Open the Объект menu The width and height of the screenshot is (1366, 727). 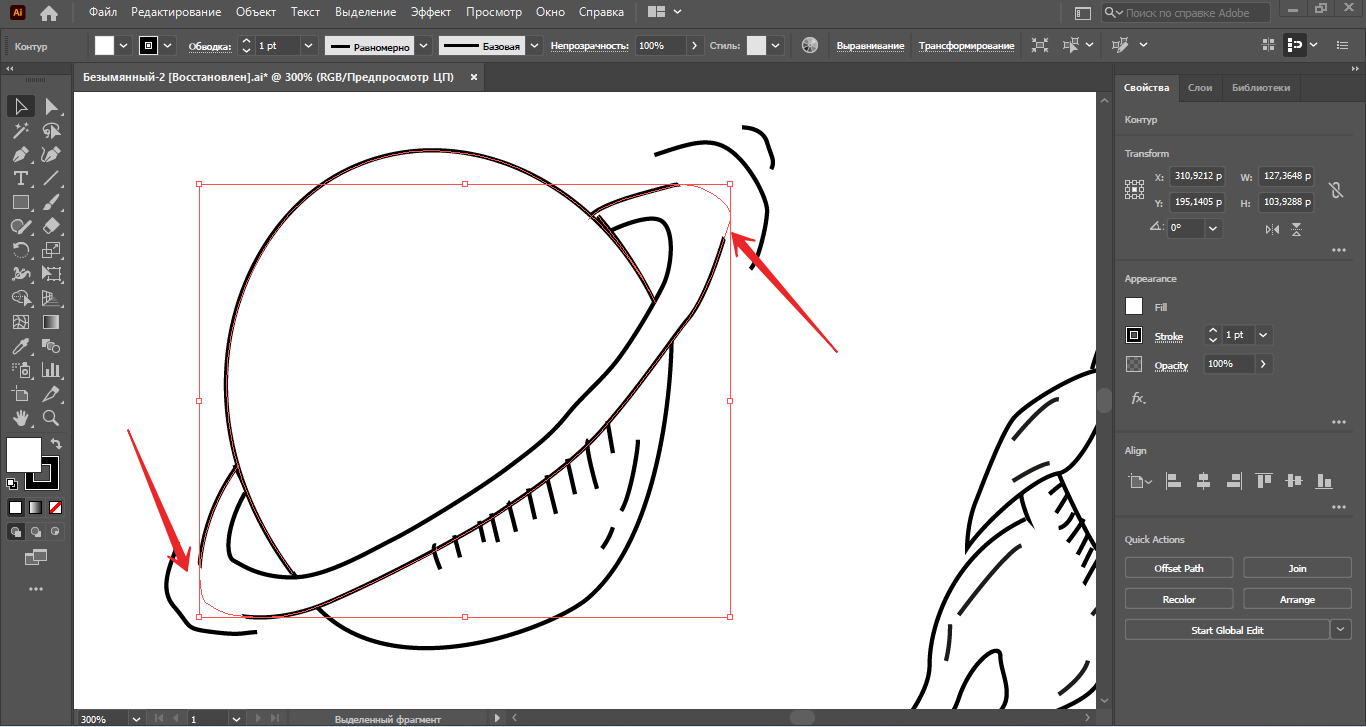pyautogui.click(x=257, y=12)
